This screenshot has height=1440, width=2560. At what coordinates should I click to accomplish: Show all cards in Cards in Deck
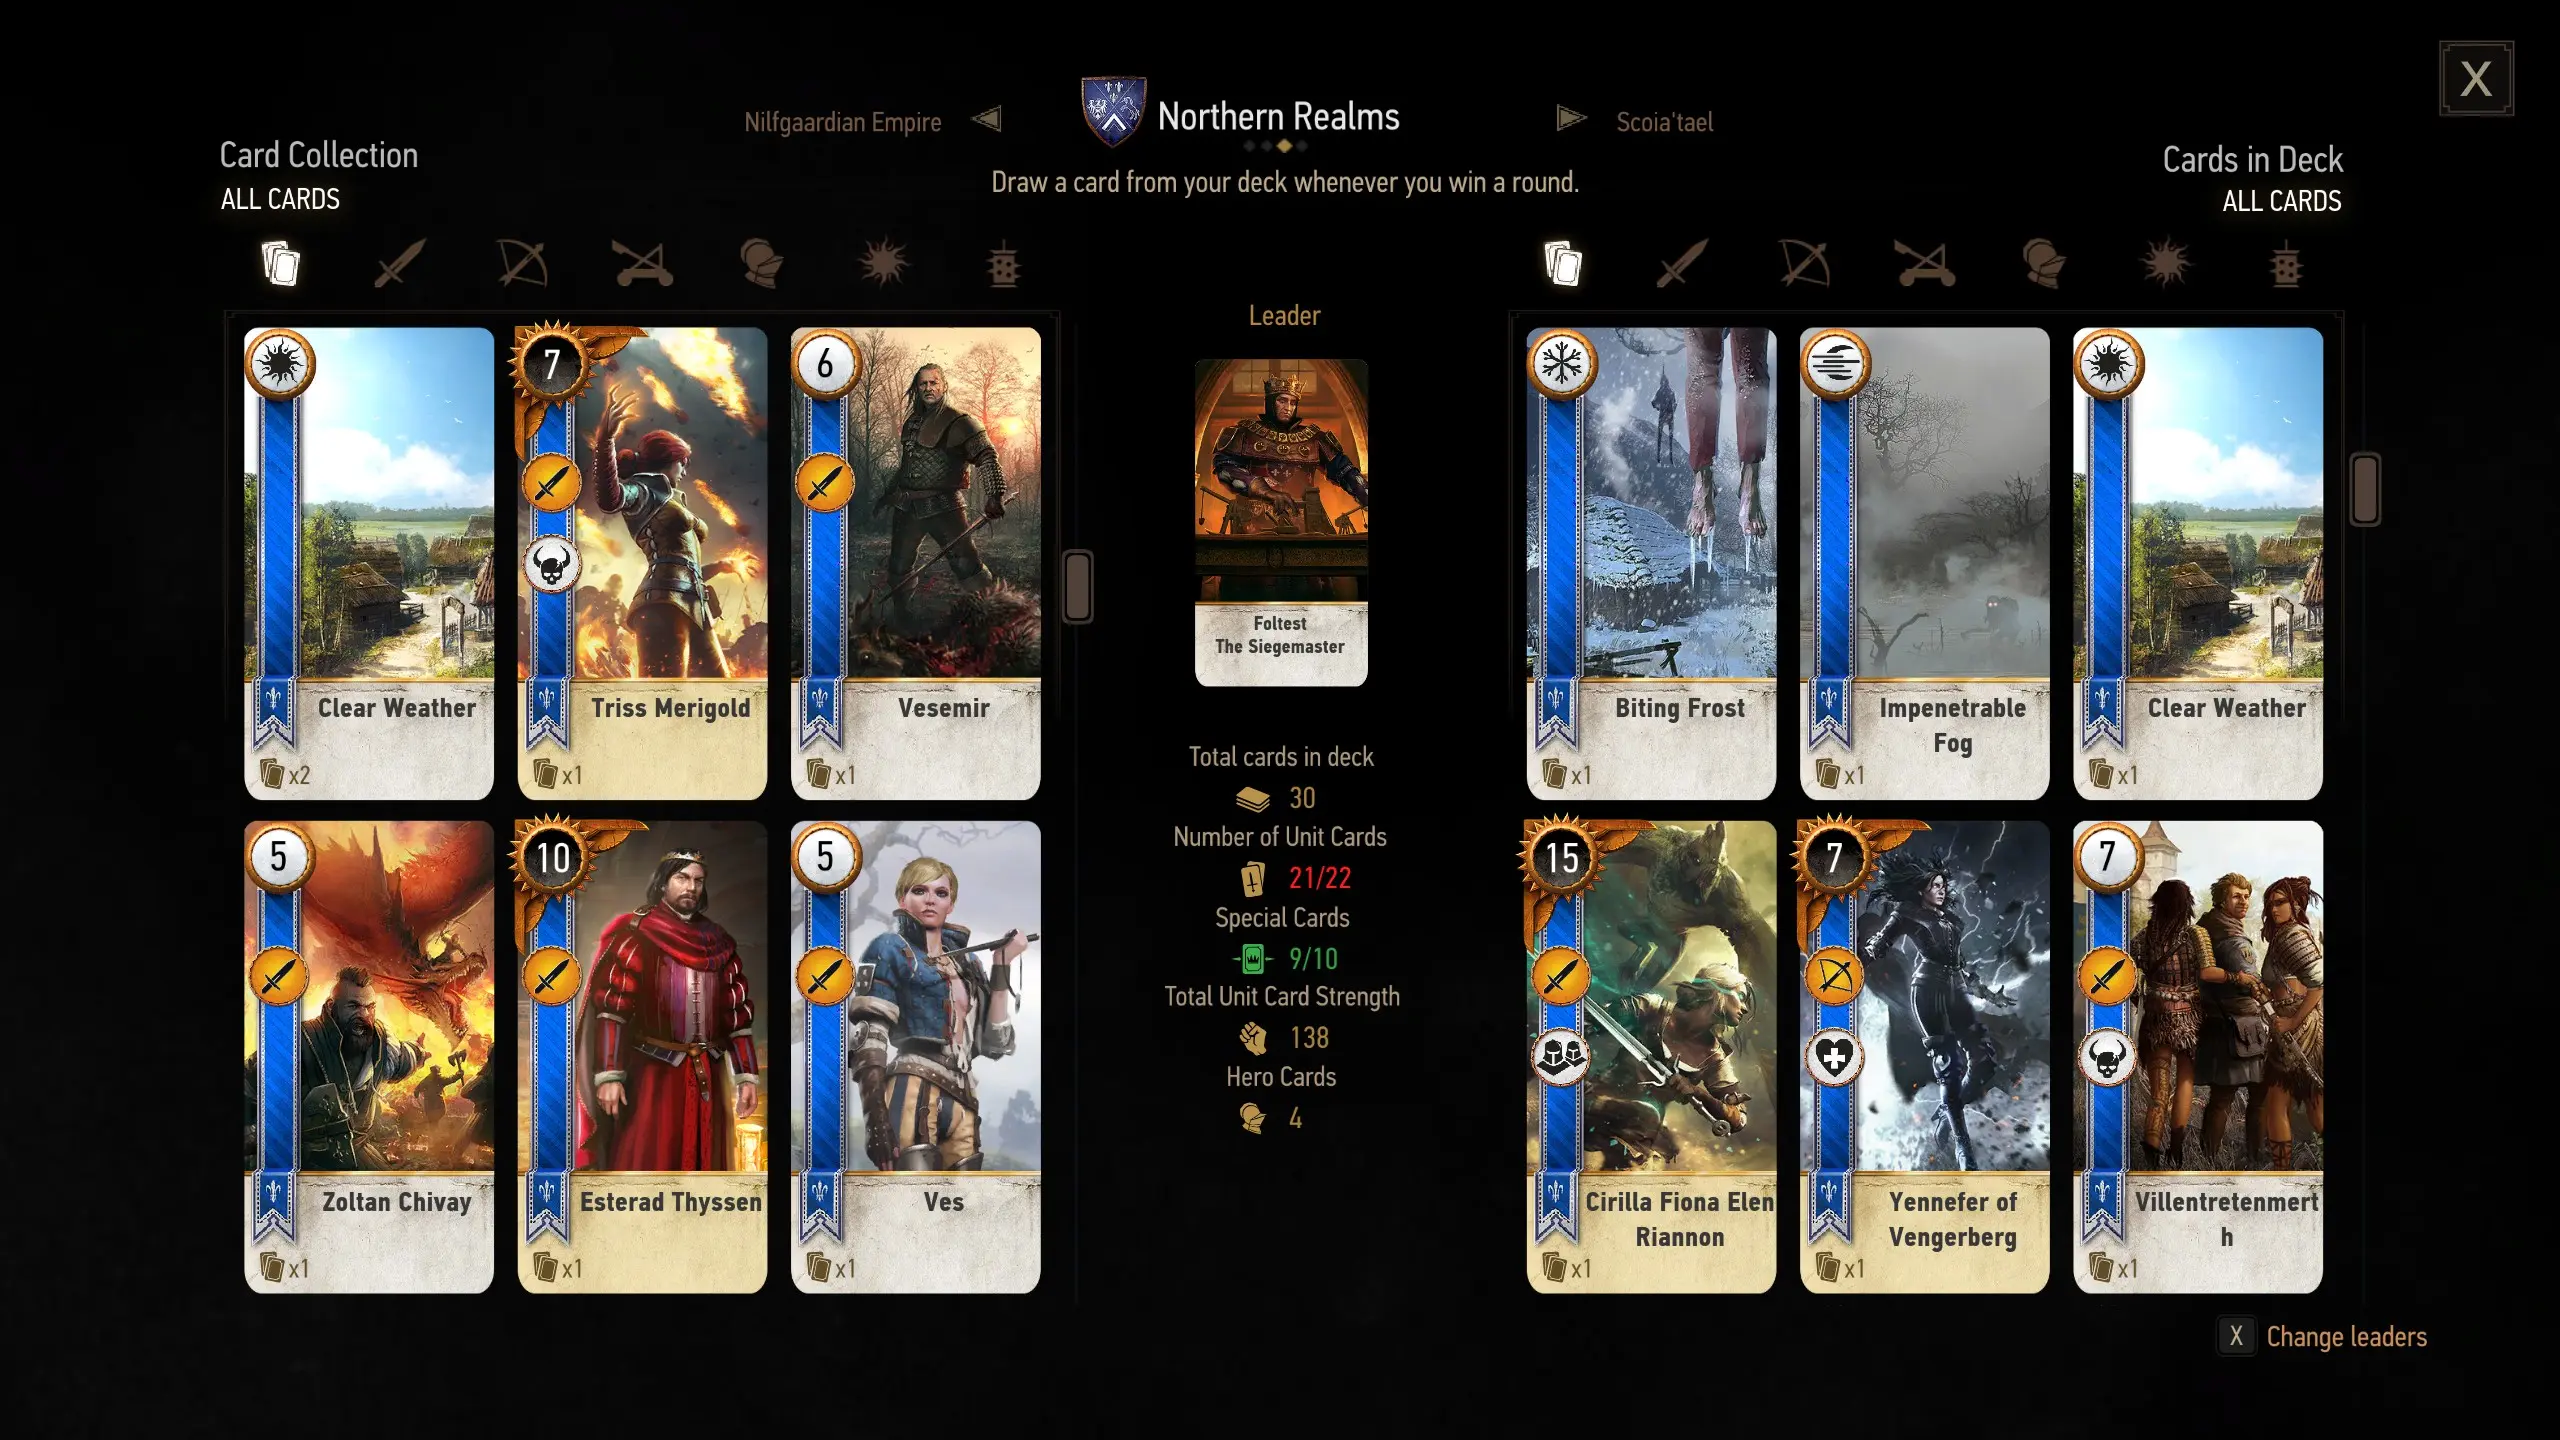[1562, 264]
